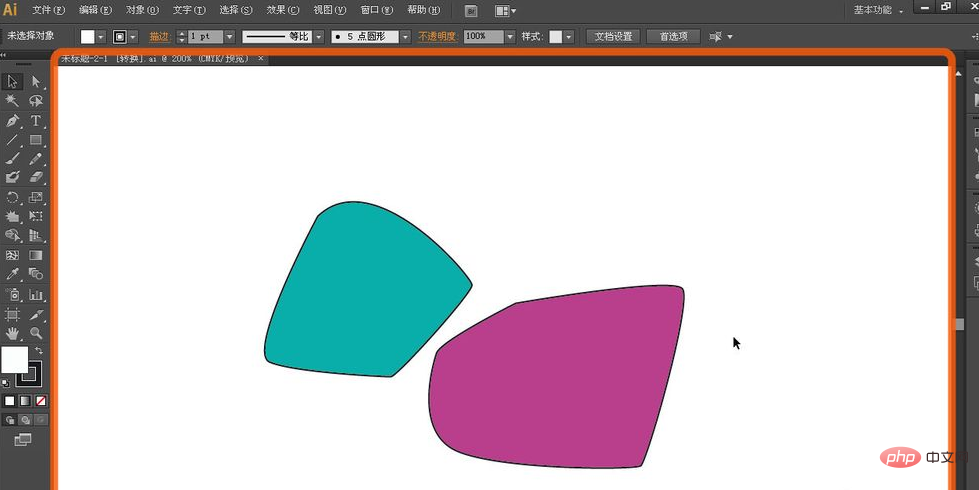Viewport: 979px width, 490px height.
Task: Click the 首选项 button
Action: (673, 36)
